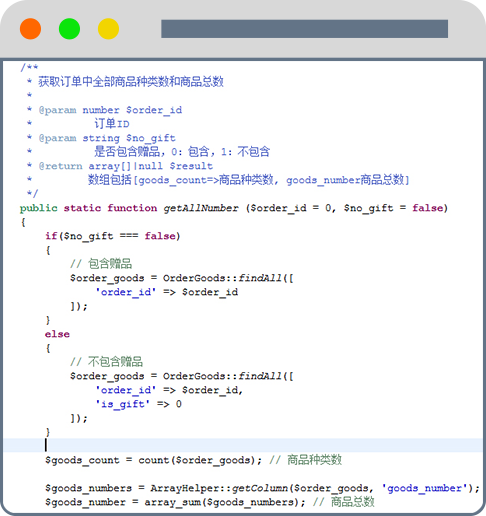Image resolution: width=486 pixels, height=516 pixels.
Task: Click the '// 不包含赠品' comment
Action: coord(106,362)
